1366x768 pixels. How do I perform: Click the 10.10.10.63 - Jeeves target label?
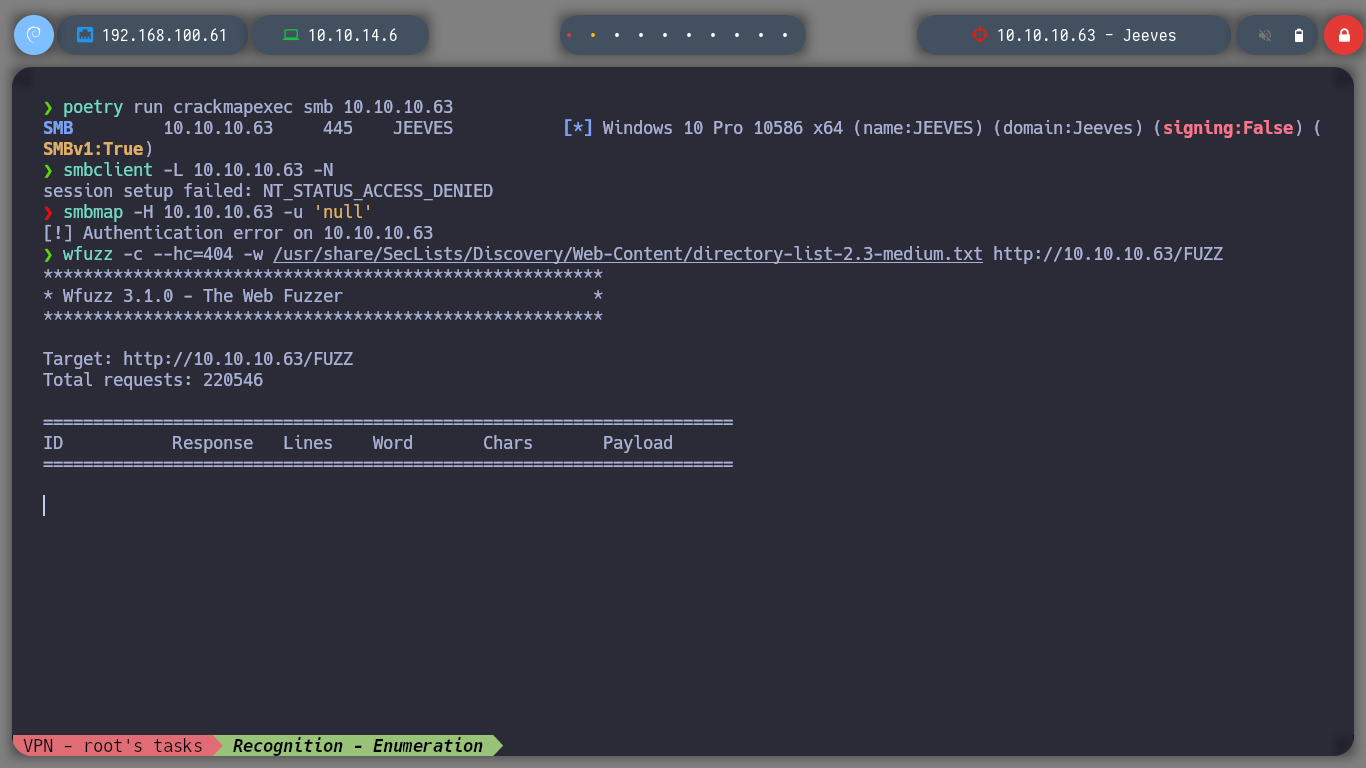1087,35
